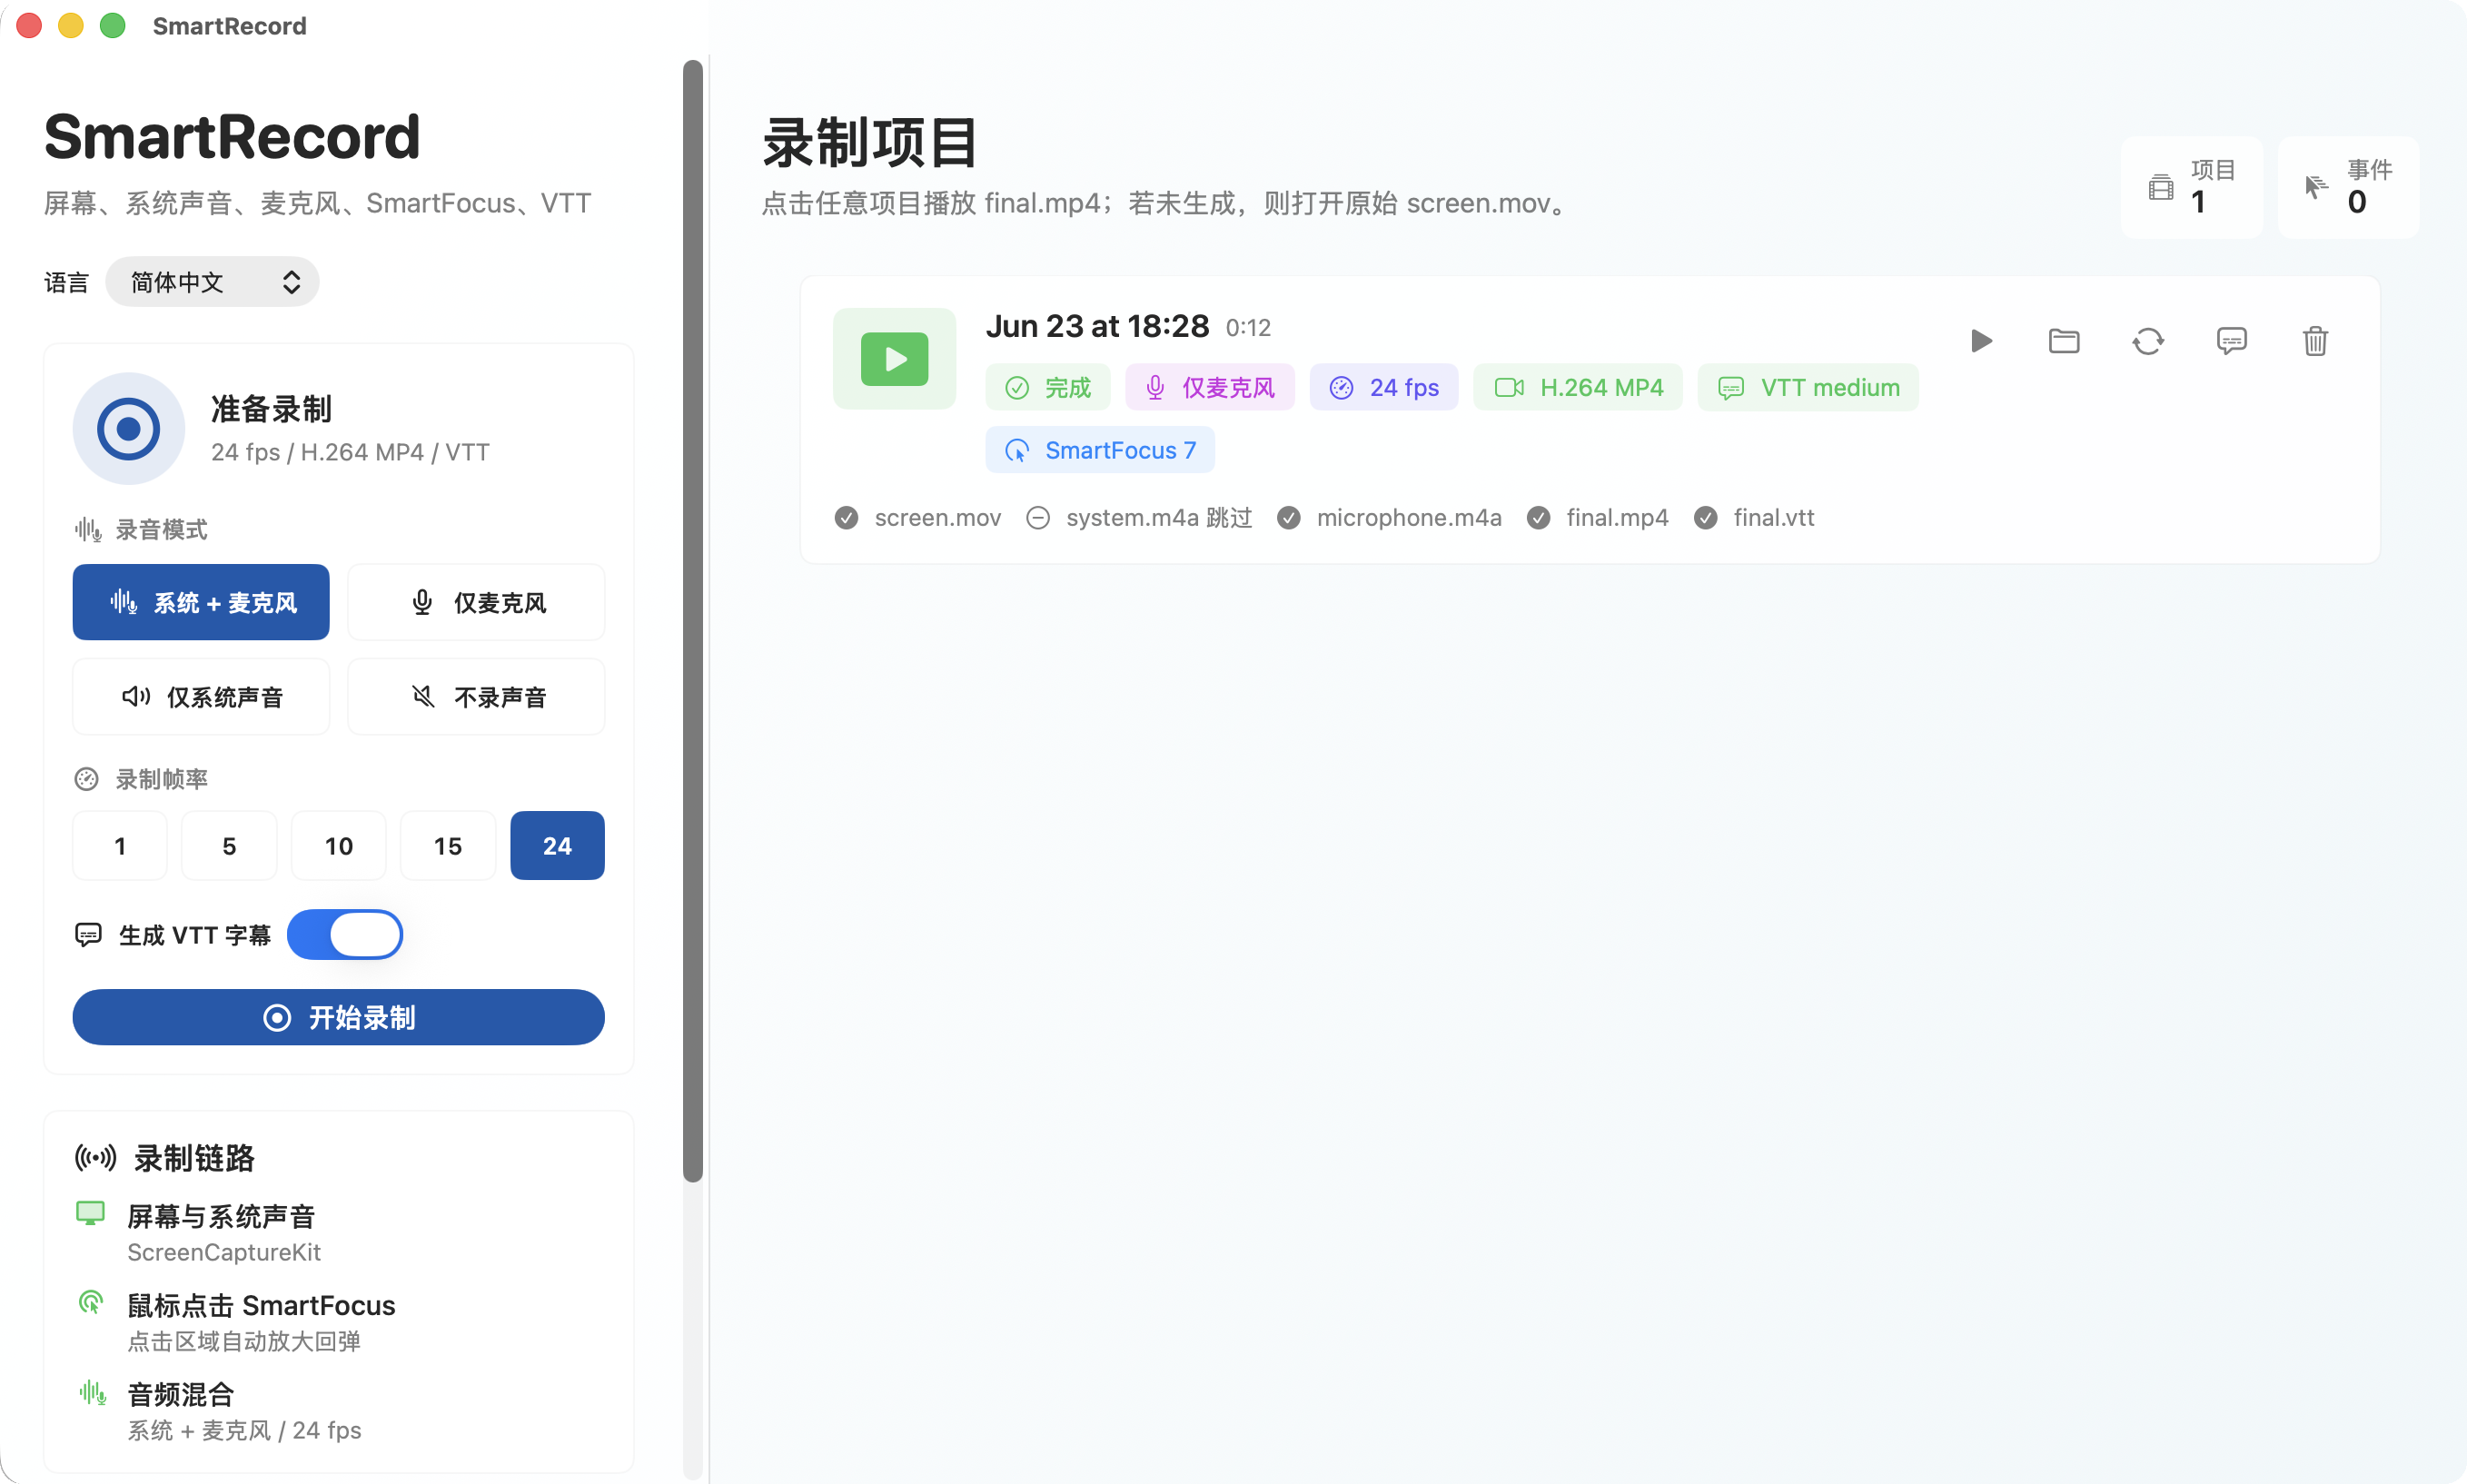This screenshot has height=1484, width=2467.
Task: Click the 0:12 duration label
Action: point(1248,328)
